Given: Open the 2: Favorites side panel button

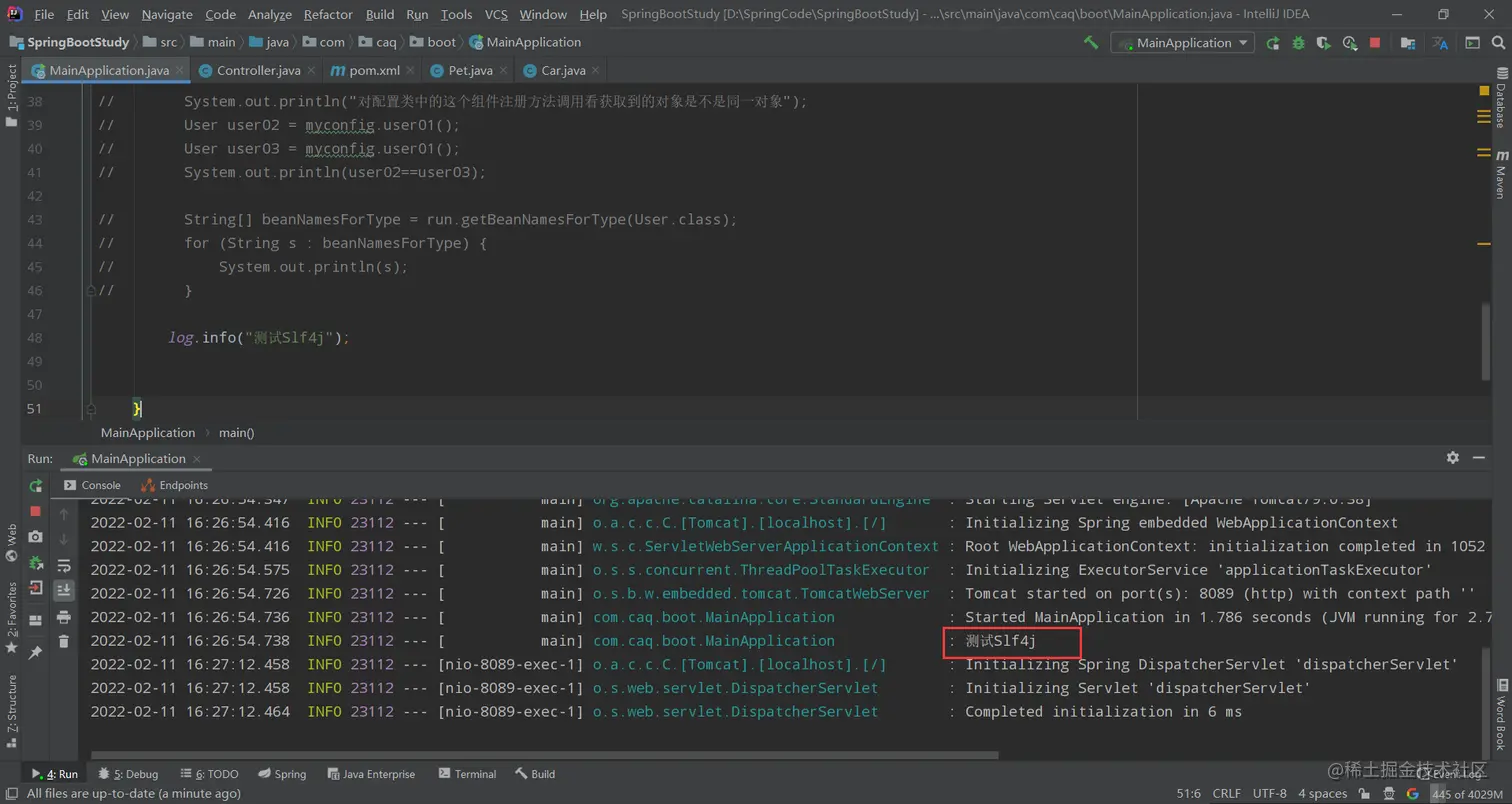Looking at the screenshot, I should click(x=11, y=617).
